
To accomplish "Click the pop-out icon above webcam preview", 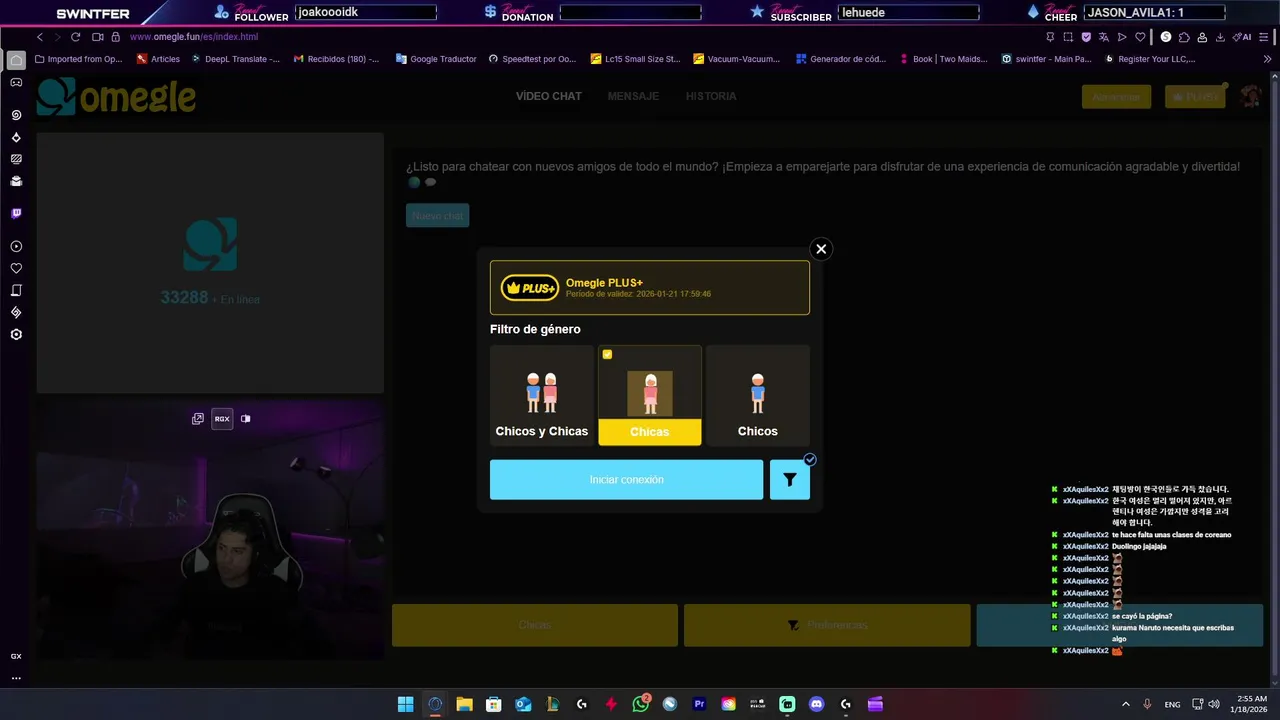I will [198, 419].
